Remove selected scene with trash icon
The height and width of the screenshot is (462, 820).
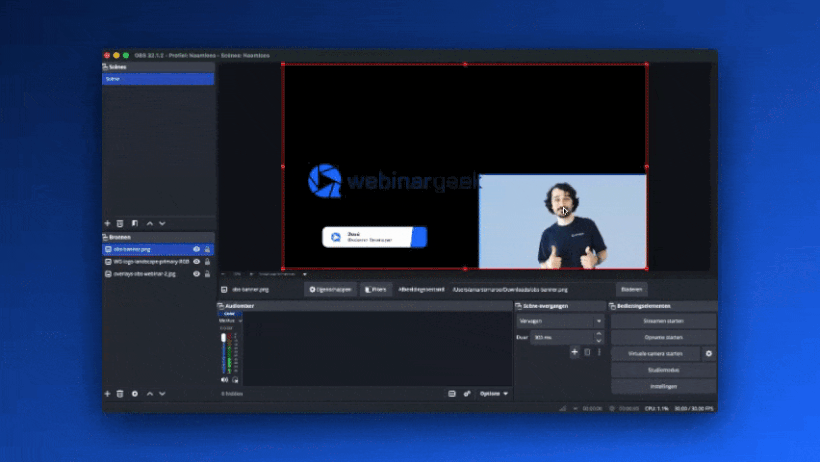click(x=120, y=223)
